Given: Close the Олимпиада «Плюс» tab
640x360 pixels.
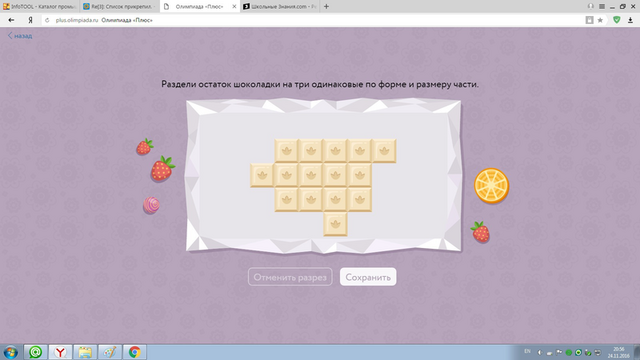Looking at the screenshot, I should point(234,7).
